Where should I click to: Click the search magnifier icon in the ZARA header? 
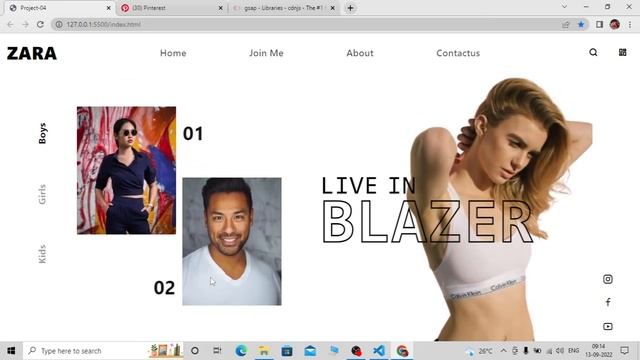click(x=593, y=52)
